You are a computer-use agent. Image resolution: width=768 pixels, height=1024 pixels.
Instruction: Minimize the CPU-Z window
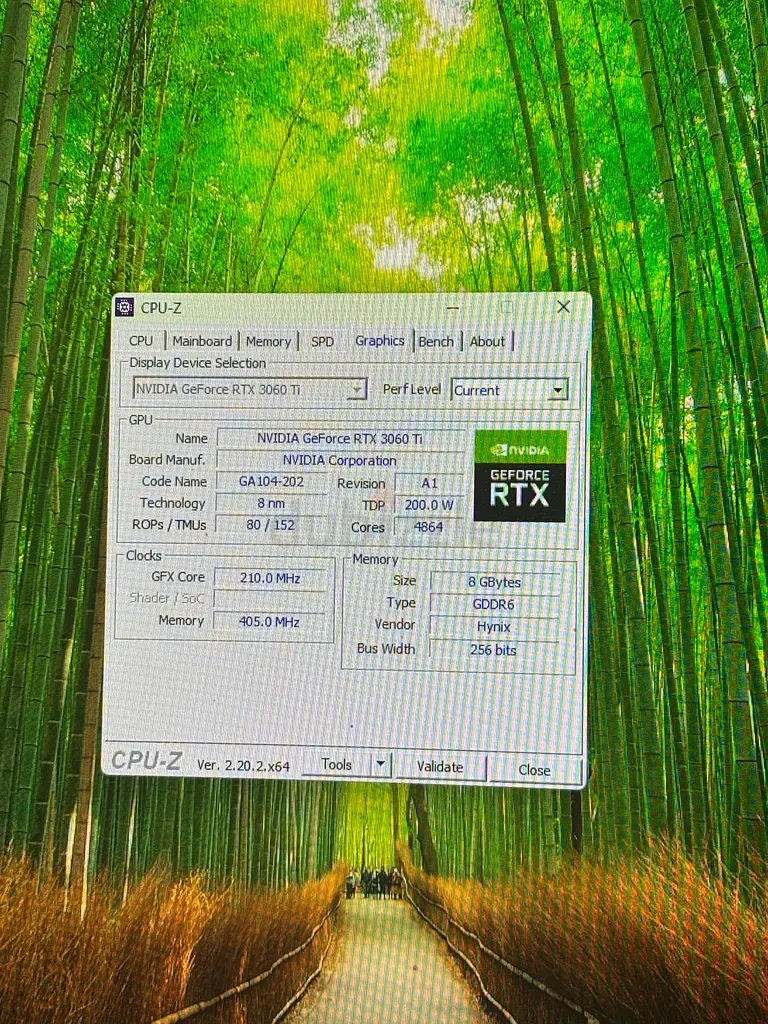point(453,308)
